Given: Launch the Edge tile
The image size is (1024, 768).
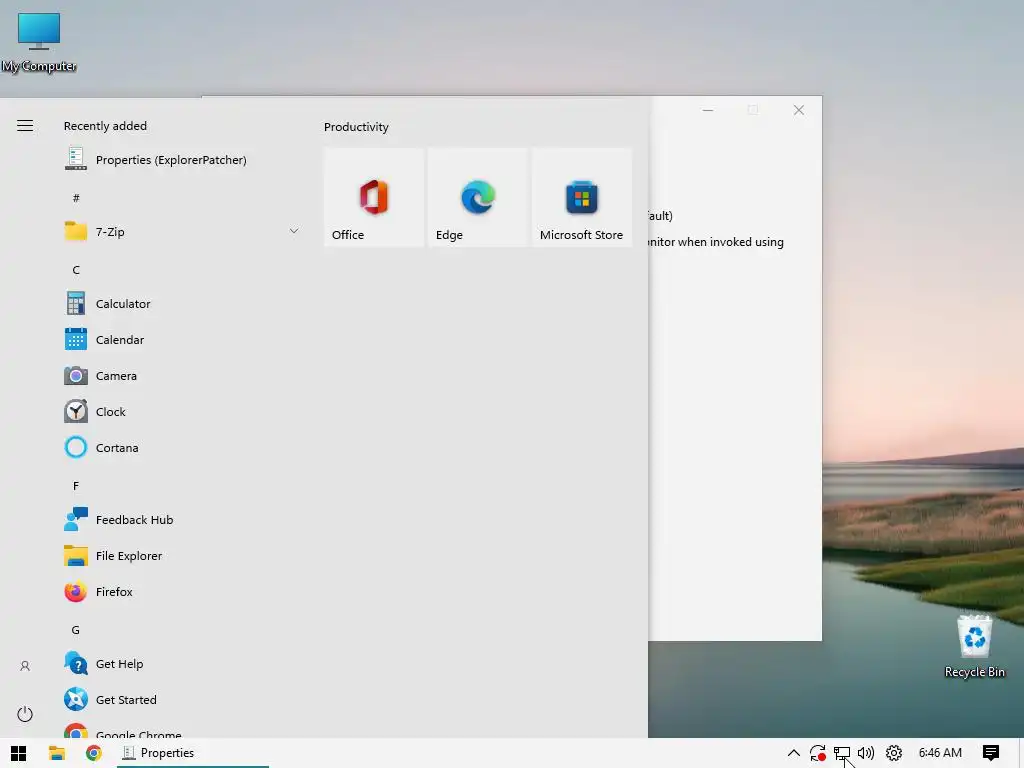Looking at the screenshot, I should click(477, 197).
